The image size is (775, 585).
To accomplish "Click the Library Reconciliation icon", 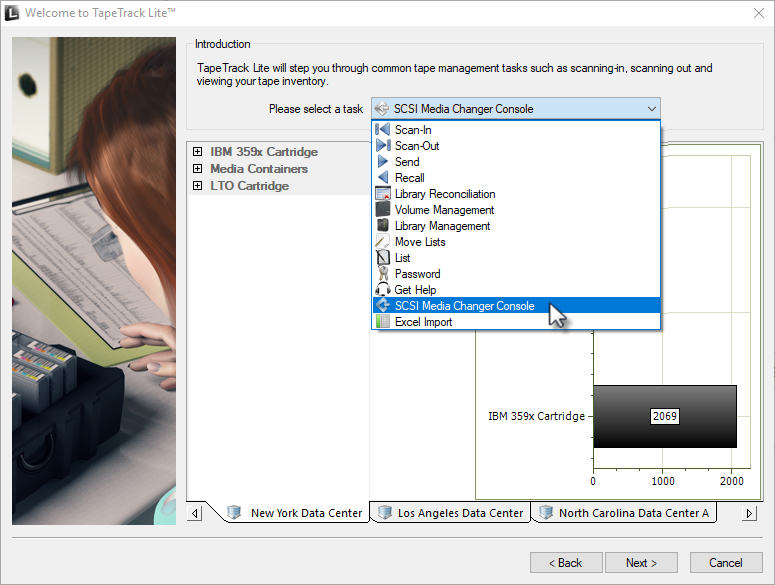I will tap(383, 194).
